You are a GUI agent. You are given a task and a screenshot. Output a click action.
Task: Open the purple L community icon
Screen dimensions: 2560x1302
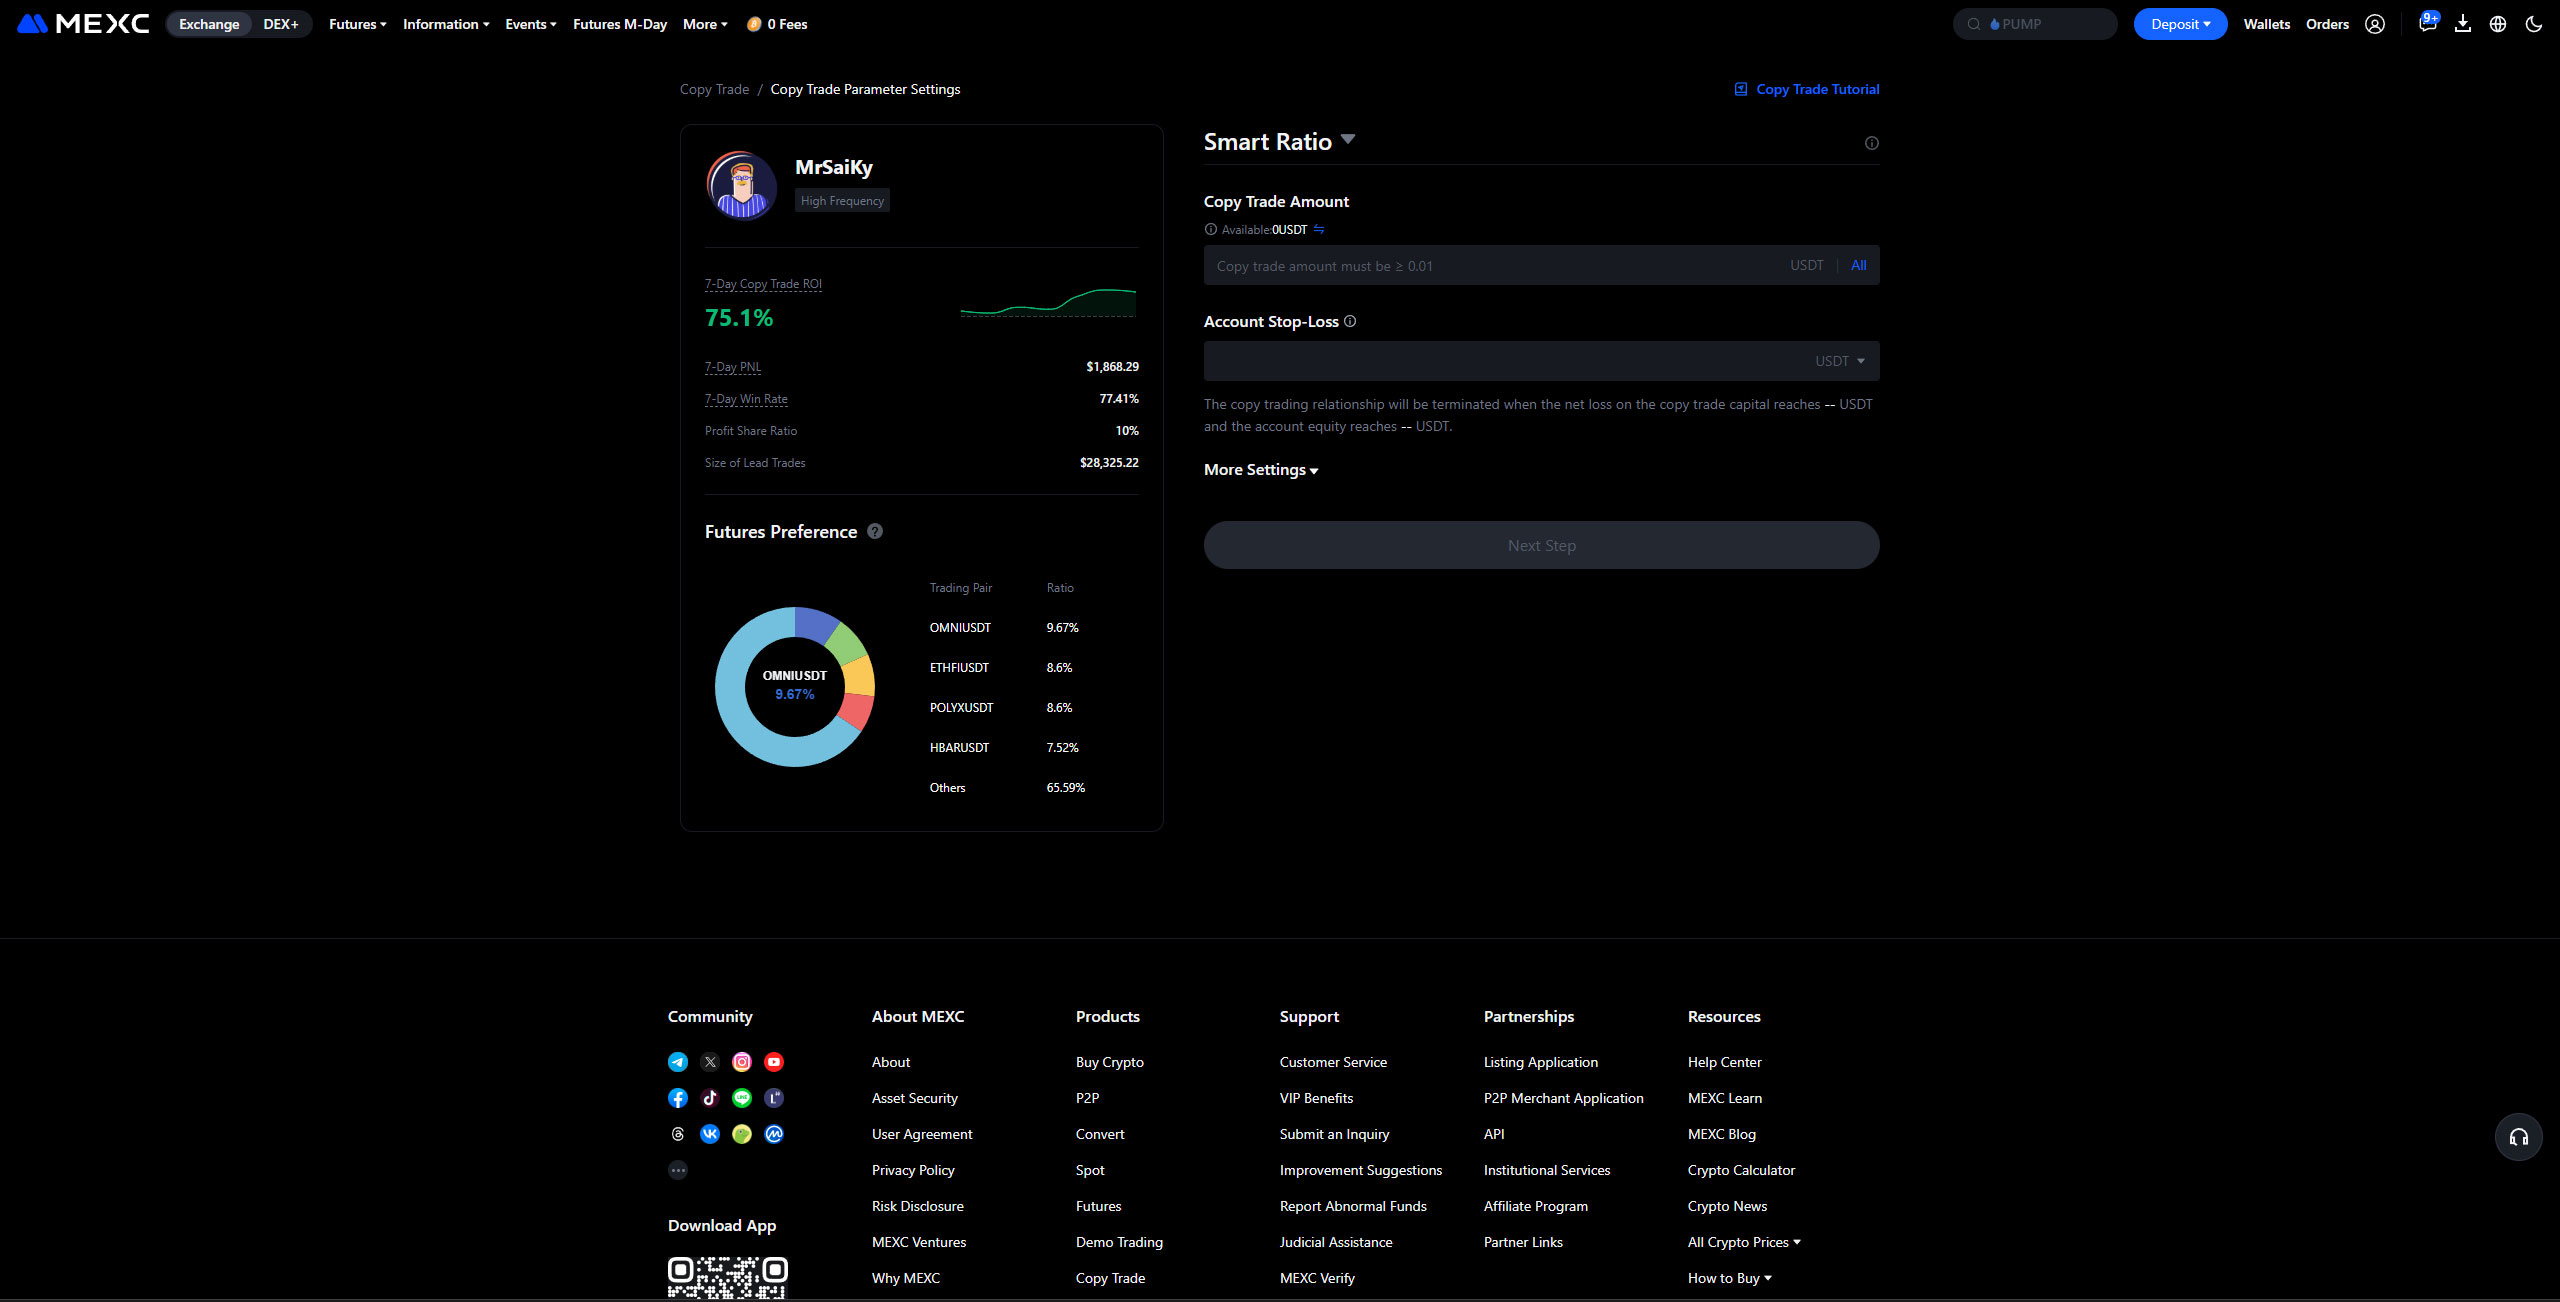tap(774, 1098)
